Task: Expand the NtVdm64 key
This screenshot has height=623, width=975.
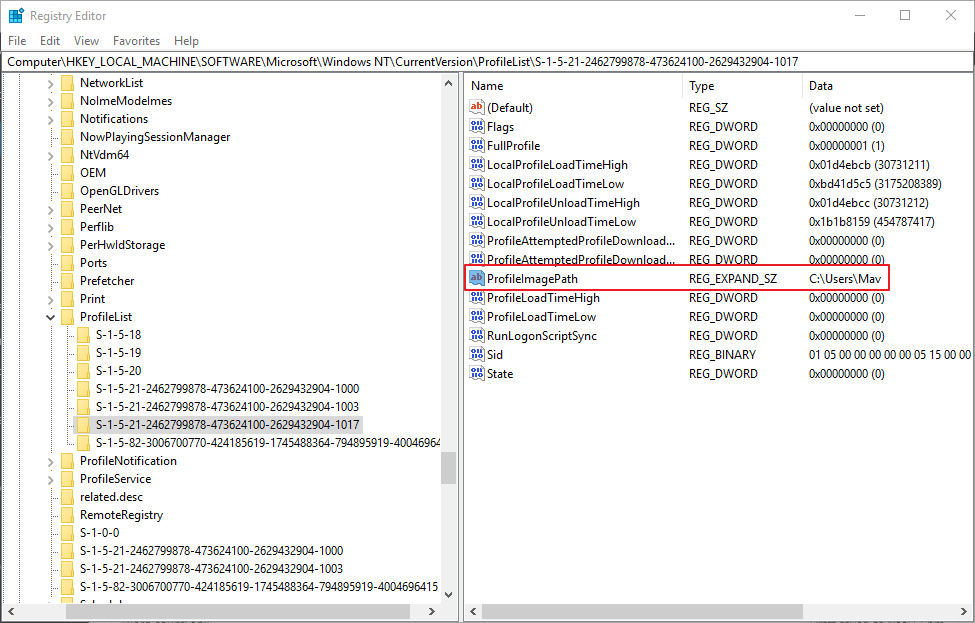Action: 50,155
